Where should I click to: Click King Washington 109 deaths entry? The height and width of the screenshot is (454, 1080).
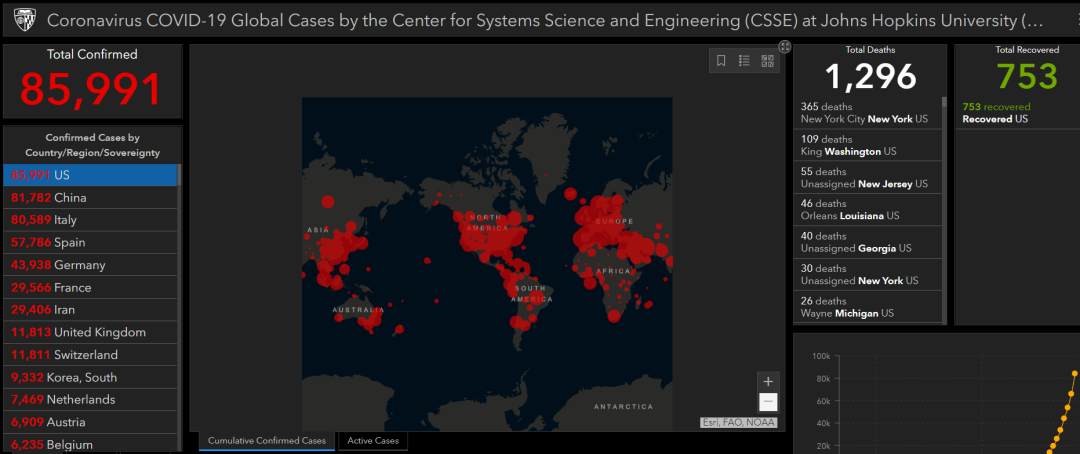[867, 145]
